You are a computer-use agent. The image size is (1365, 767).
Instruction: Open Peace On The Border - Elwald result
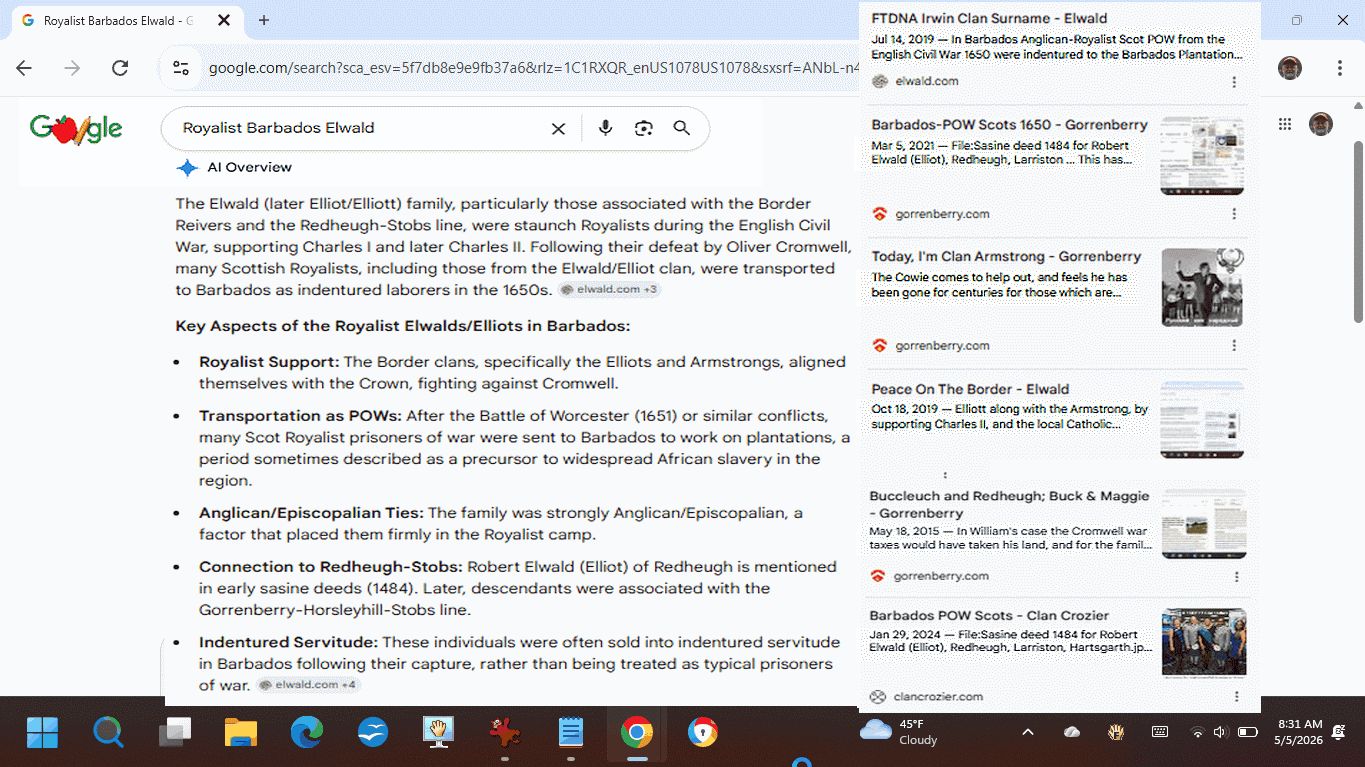(970, 389)
